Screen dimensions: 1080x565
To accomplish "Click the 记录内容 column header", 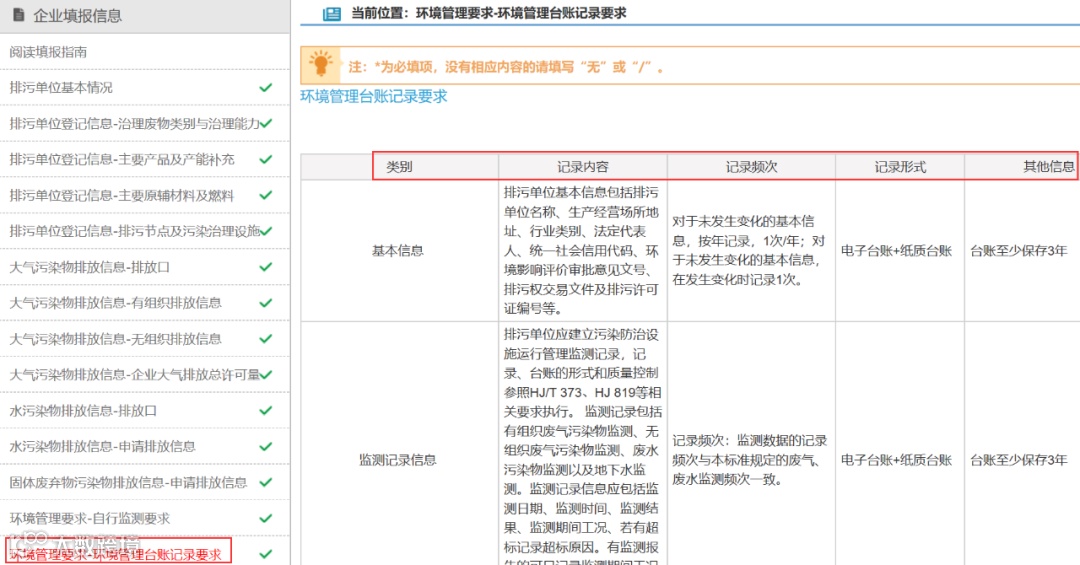I will 583,167.
